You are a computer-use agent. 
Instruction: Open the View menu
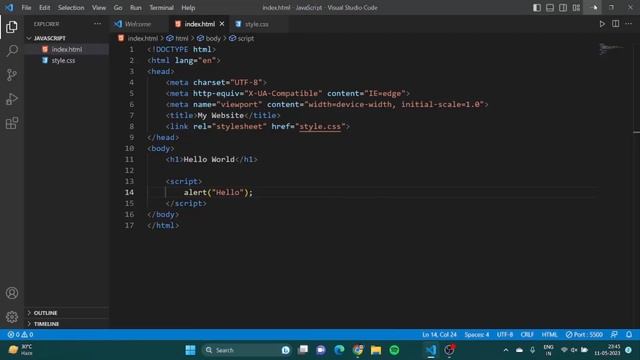pos(99,8)
